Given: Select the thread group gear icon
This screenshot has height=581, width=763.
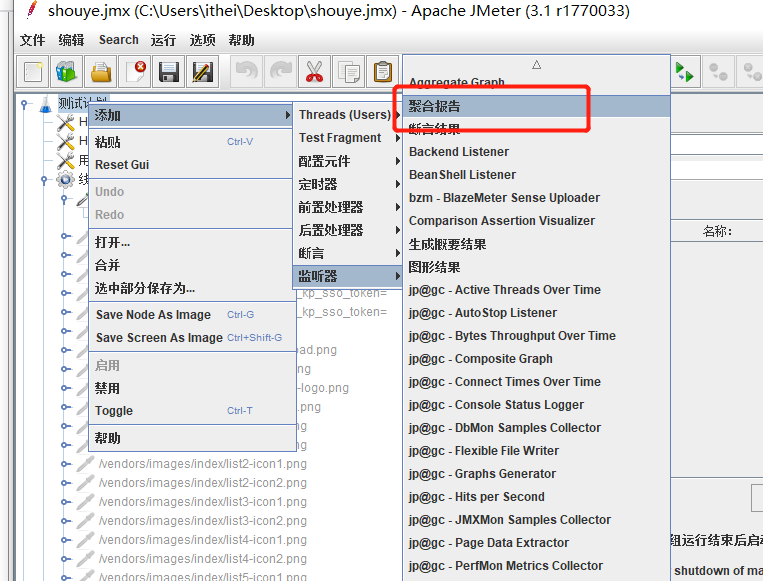Looking at the screenshot, I should click(x=65, y=180).
